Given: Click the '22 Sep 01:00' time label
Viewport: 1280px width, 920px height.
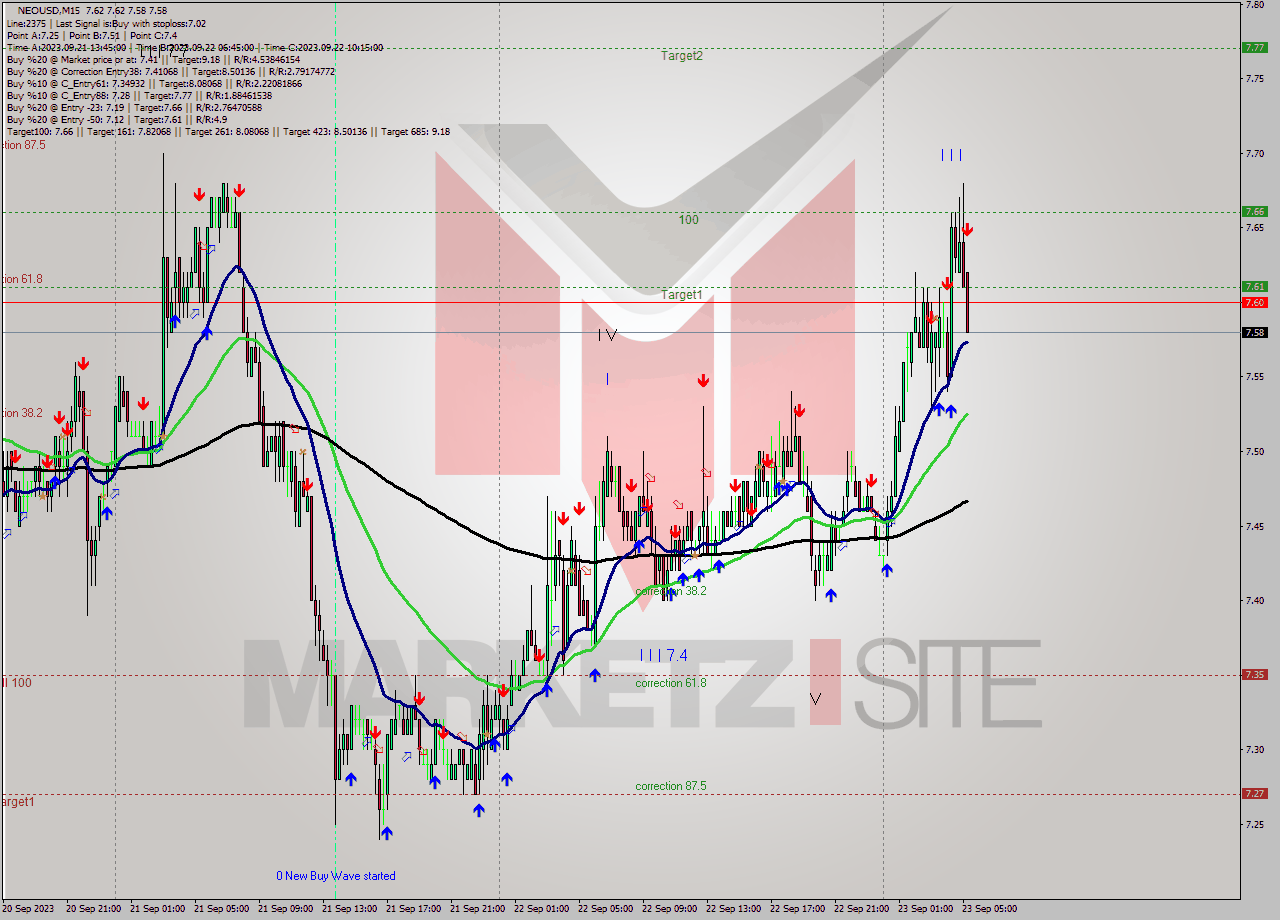Looking at the screenshot, I should [540, 909].
